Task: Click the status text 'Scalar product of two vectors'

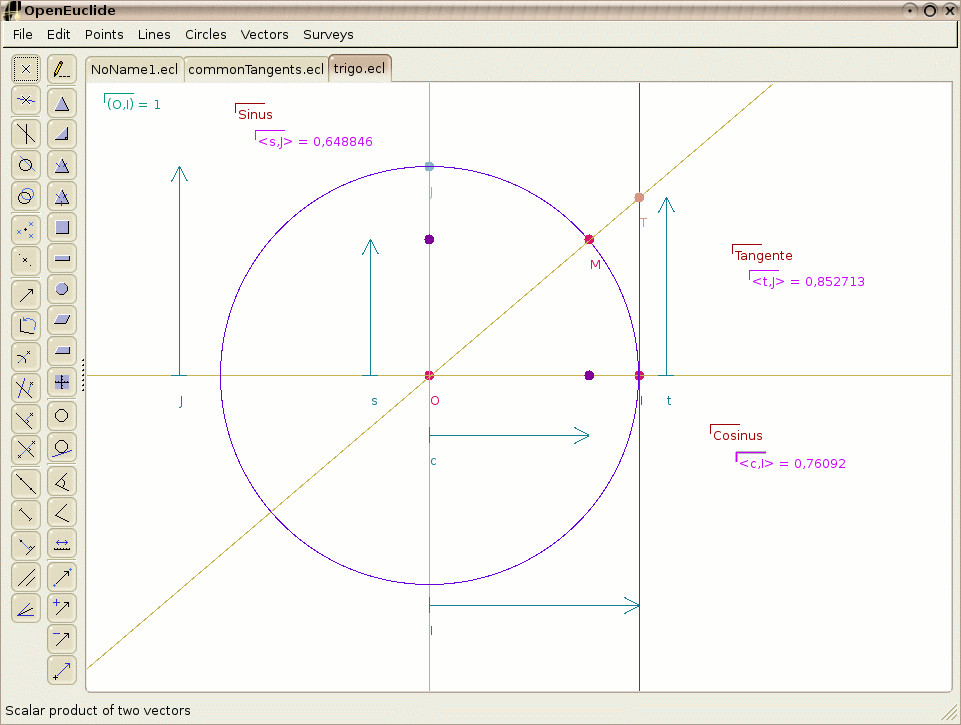Action: click(98, 710)
